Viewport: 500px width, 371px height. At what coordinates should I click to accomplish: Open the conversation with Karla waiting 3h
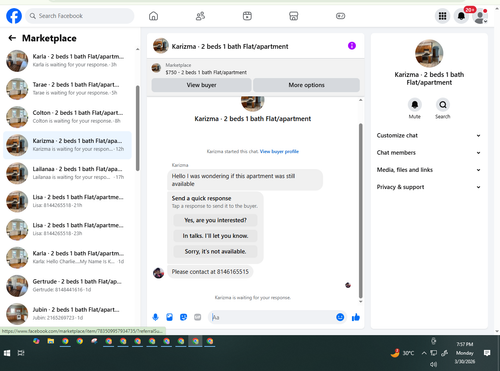click(x=67, y=61)
